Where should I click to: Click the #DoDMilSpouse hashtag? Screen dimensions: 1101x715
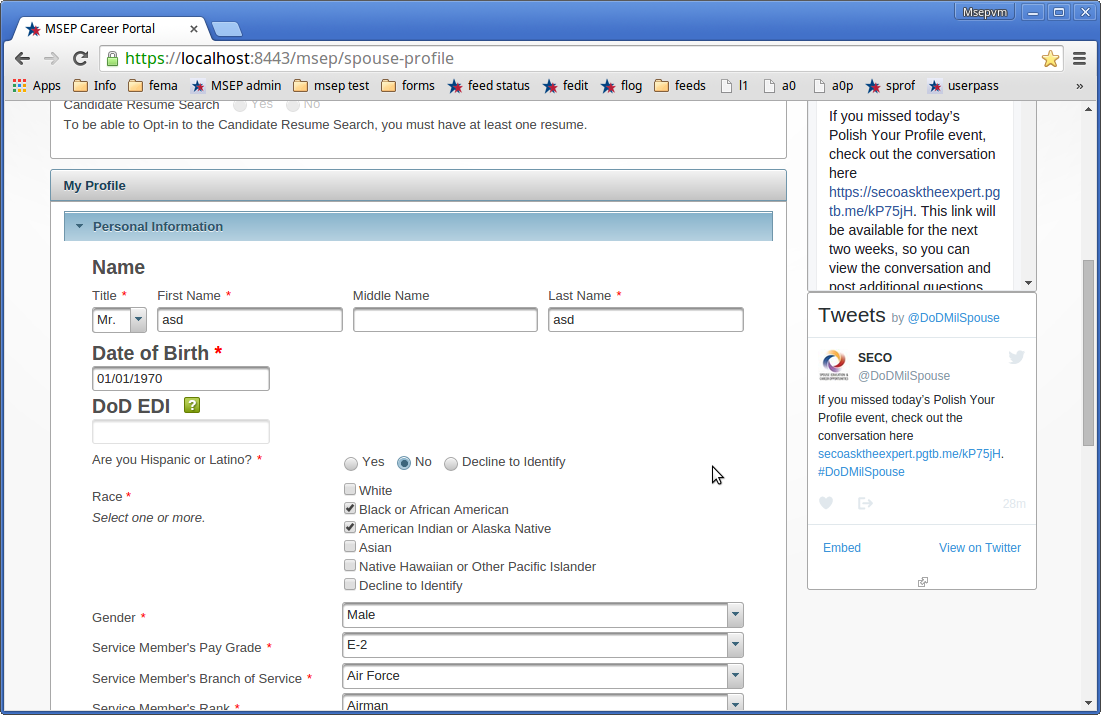point(861,472)
